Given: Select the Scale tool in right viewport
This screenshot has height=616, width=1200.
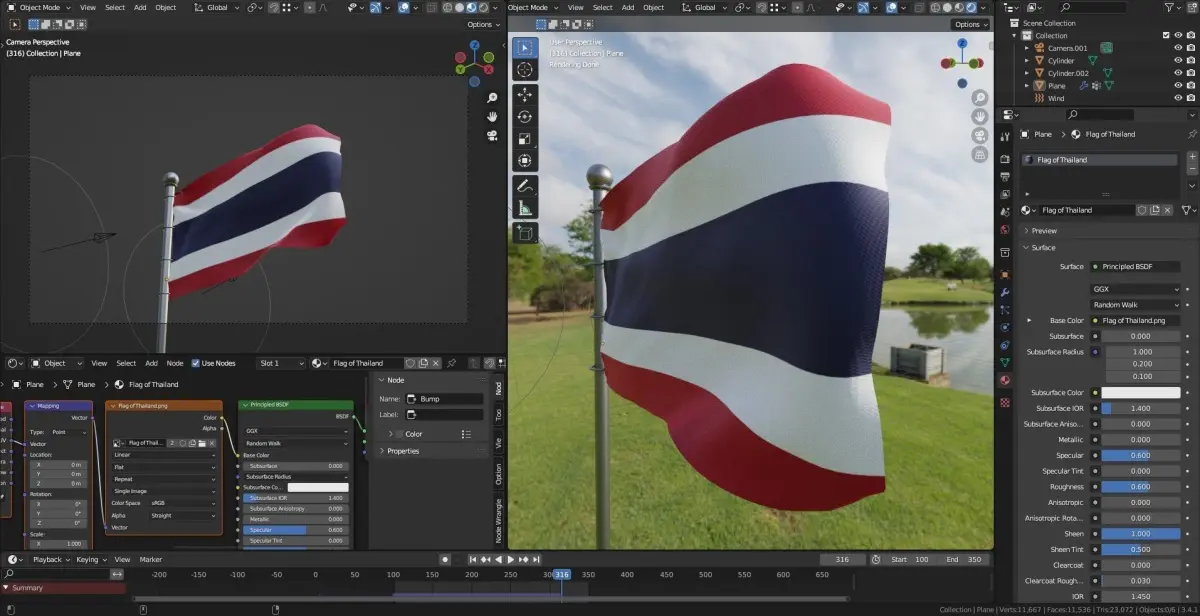Looking at the screenshot, I should (x=525, y=139).
